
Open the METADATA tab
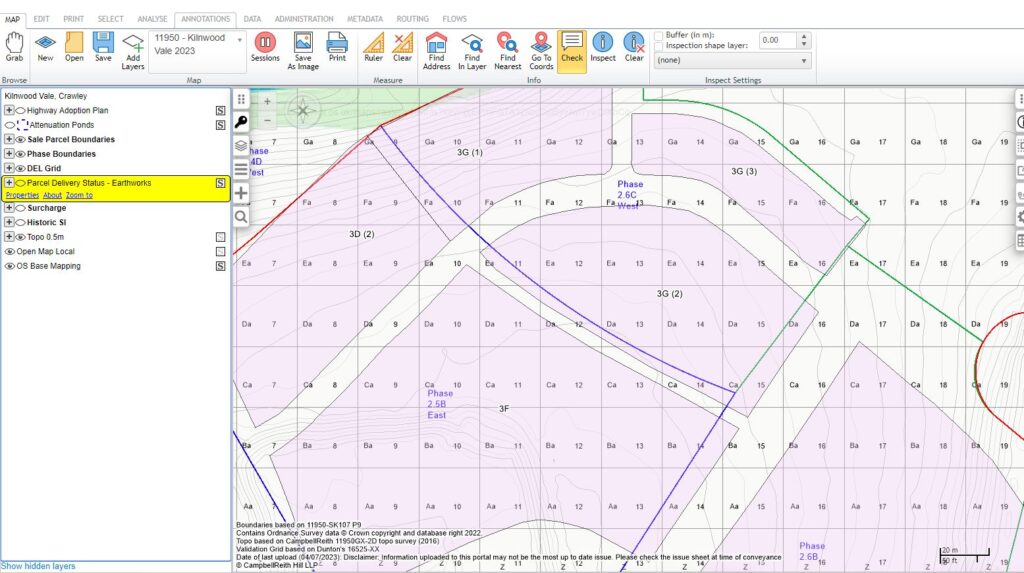click(364, 19)
